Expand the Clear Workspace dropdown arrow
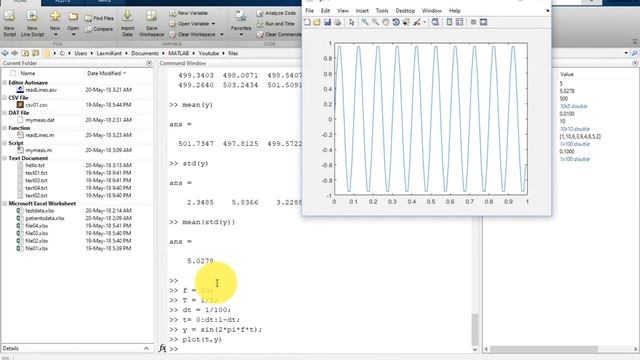This screenshot has height=360, width=640. coord(222,34)
